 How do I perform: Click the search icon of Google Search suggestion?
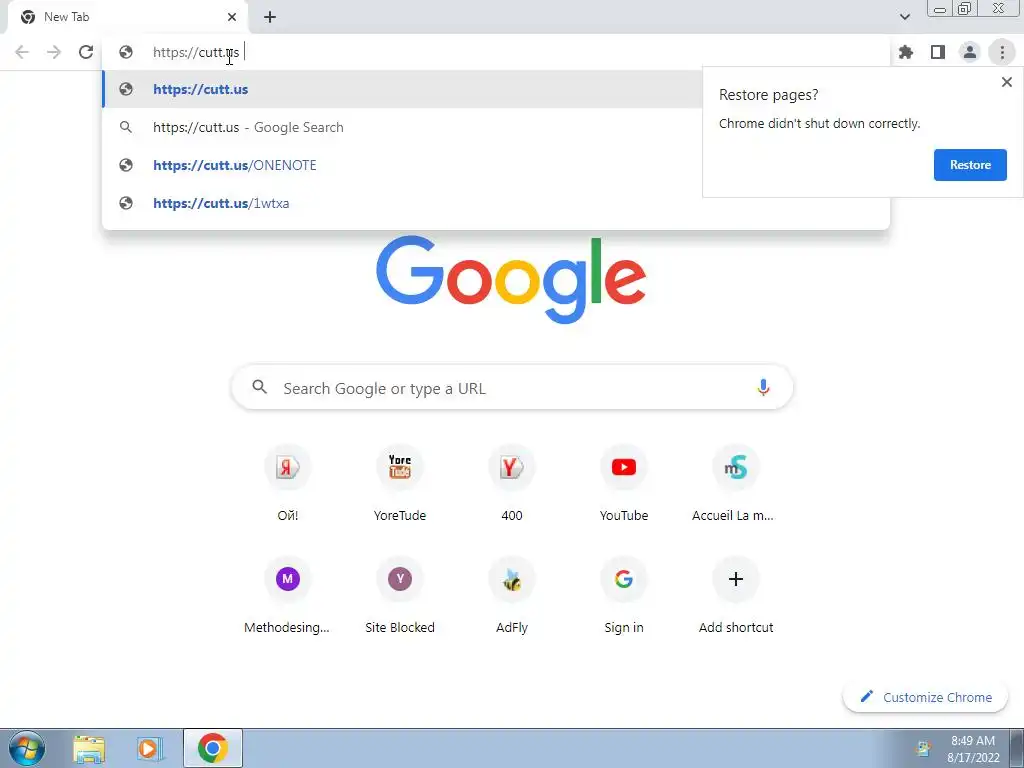(x=126, y=127)
